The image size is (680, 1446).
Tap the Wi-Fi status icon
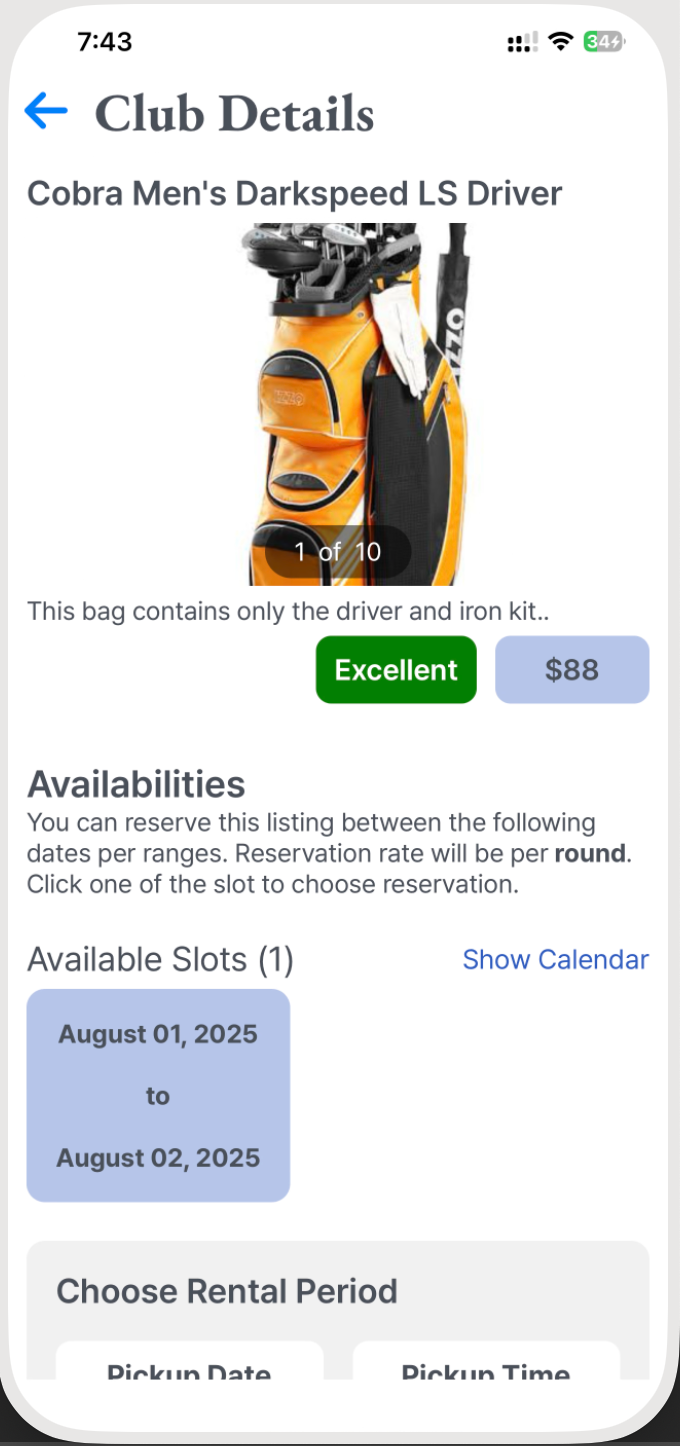click(x=561, y=41)
